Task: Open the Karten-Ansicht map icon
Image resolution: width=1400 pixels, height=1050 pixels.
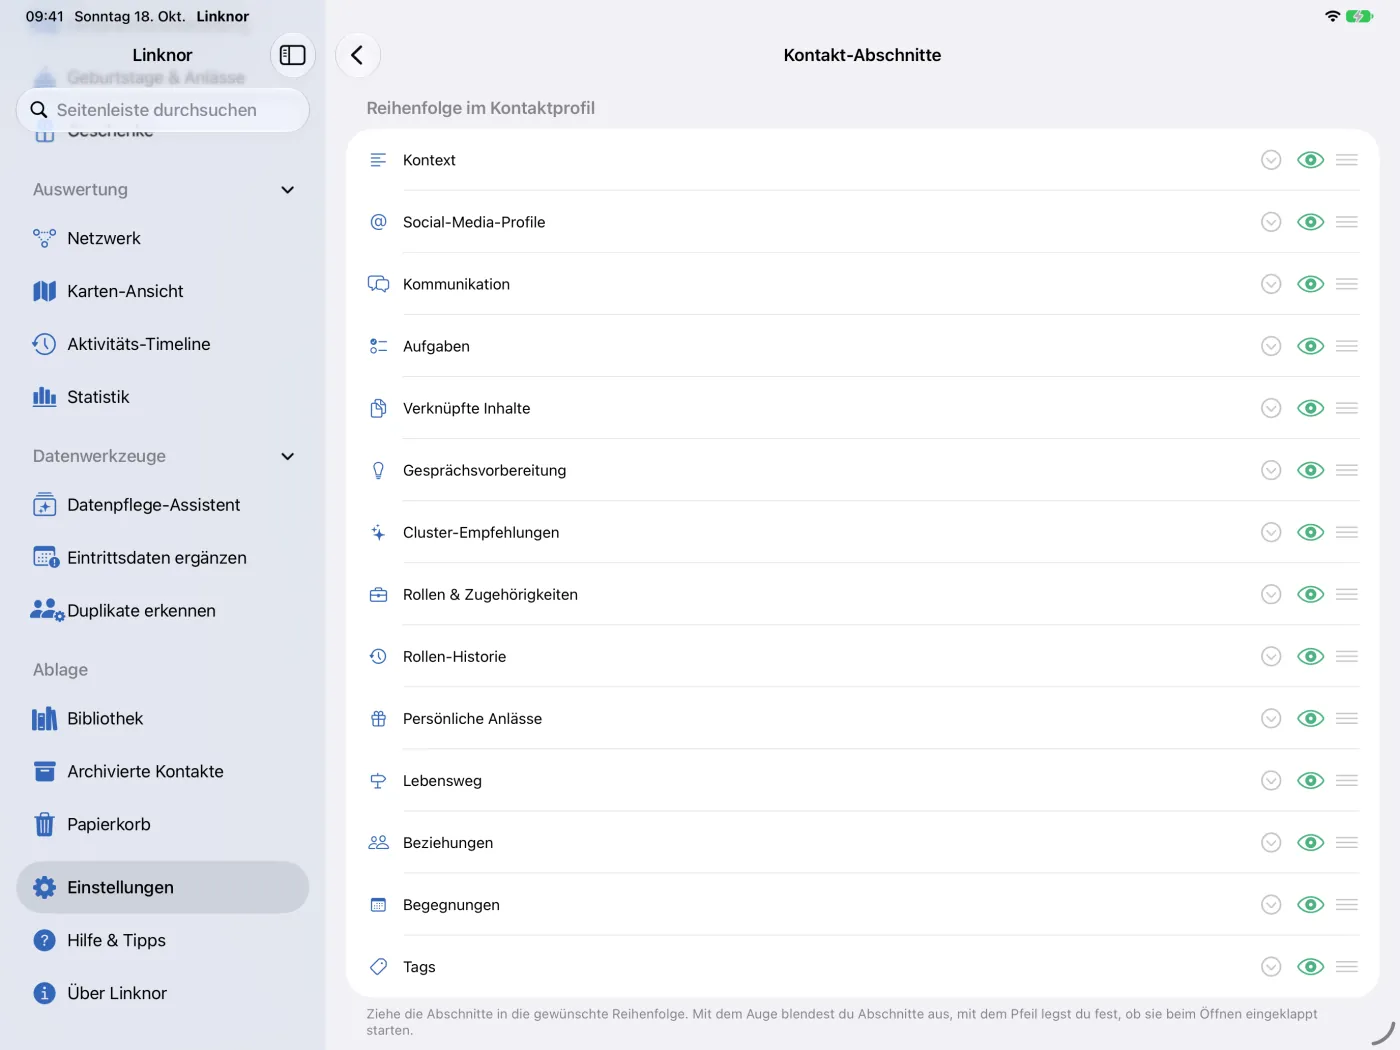Action: pos(44,291)
